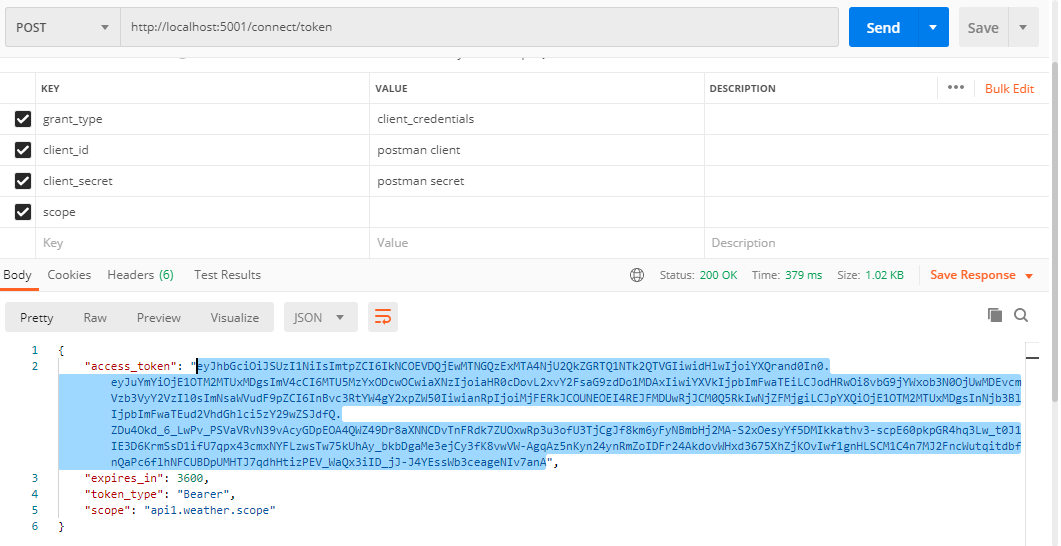Click the Bulk Edit link
Screen dimensions: 1061x546
pos(1010,89)
